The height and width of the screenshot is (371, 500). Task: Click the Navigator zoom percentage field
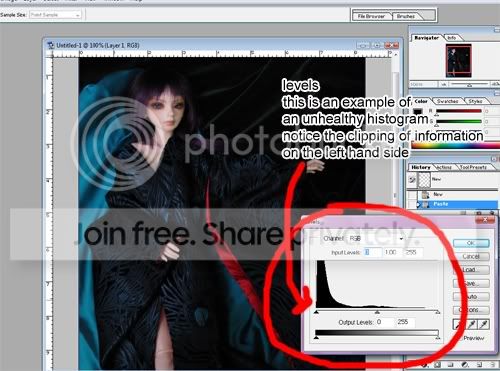pos(423,85)
